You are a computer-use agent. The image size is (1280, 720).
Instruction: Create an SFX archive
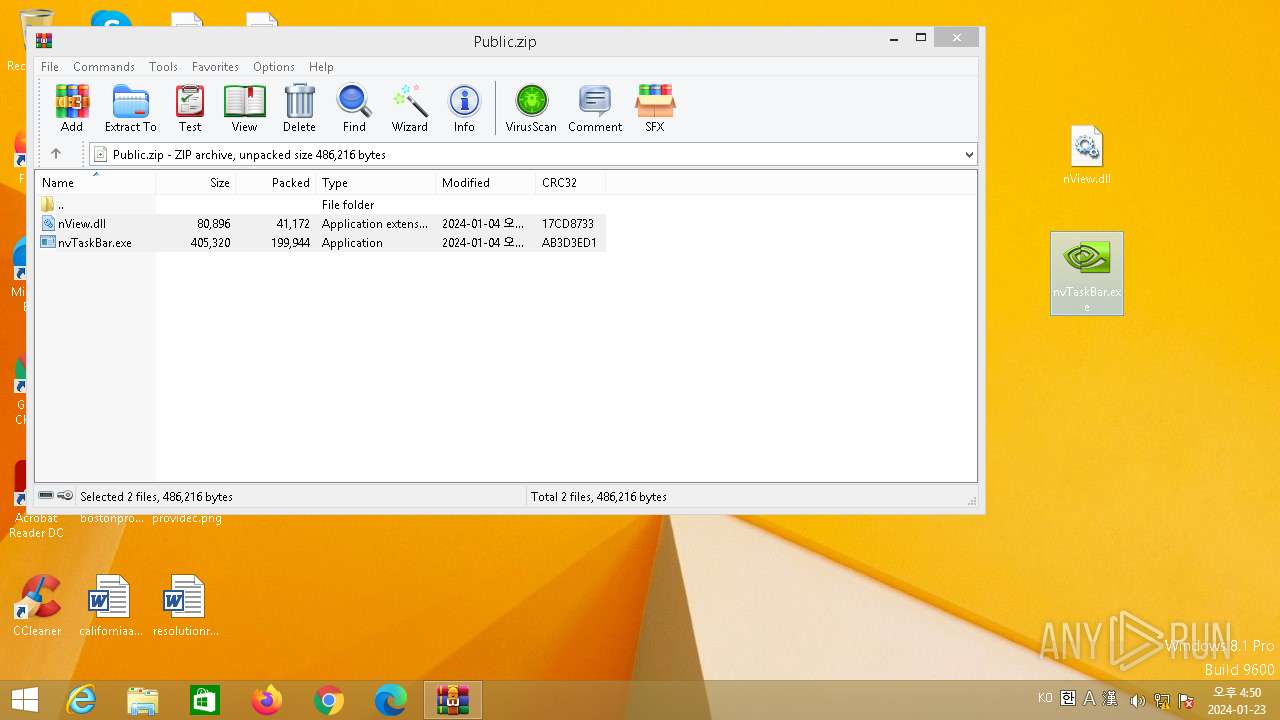tap(654, 108)
